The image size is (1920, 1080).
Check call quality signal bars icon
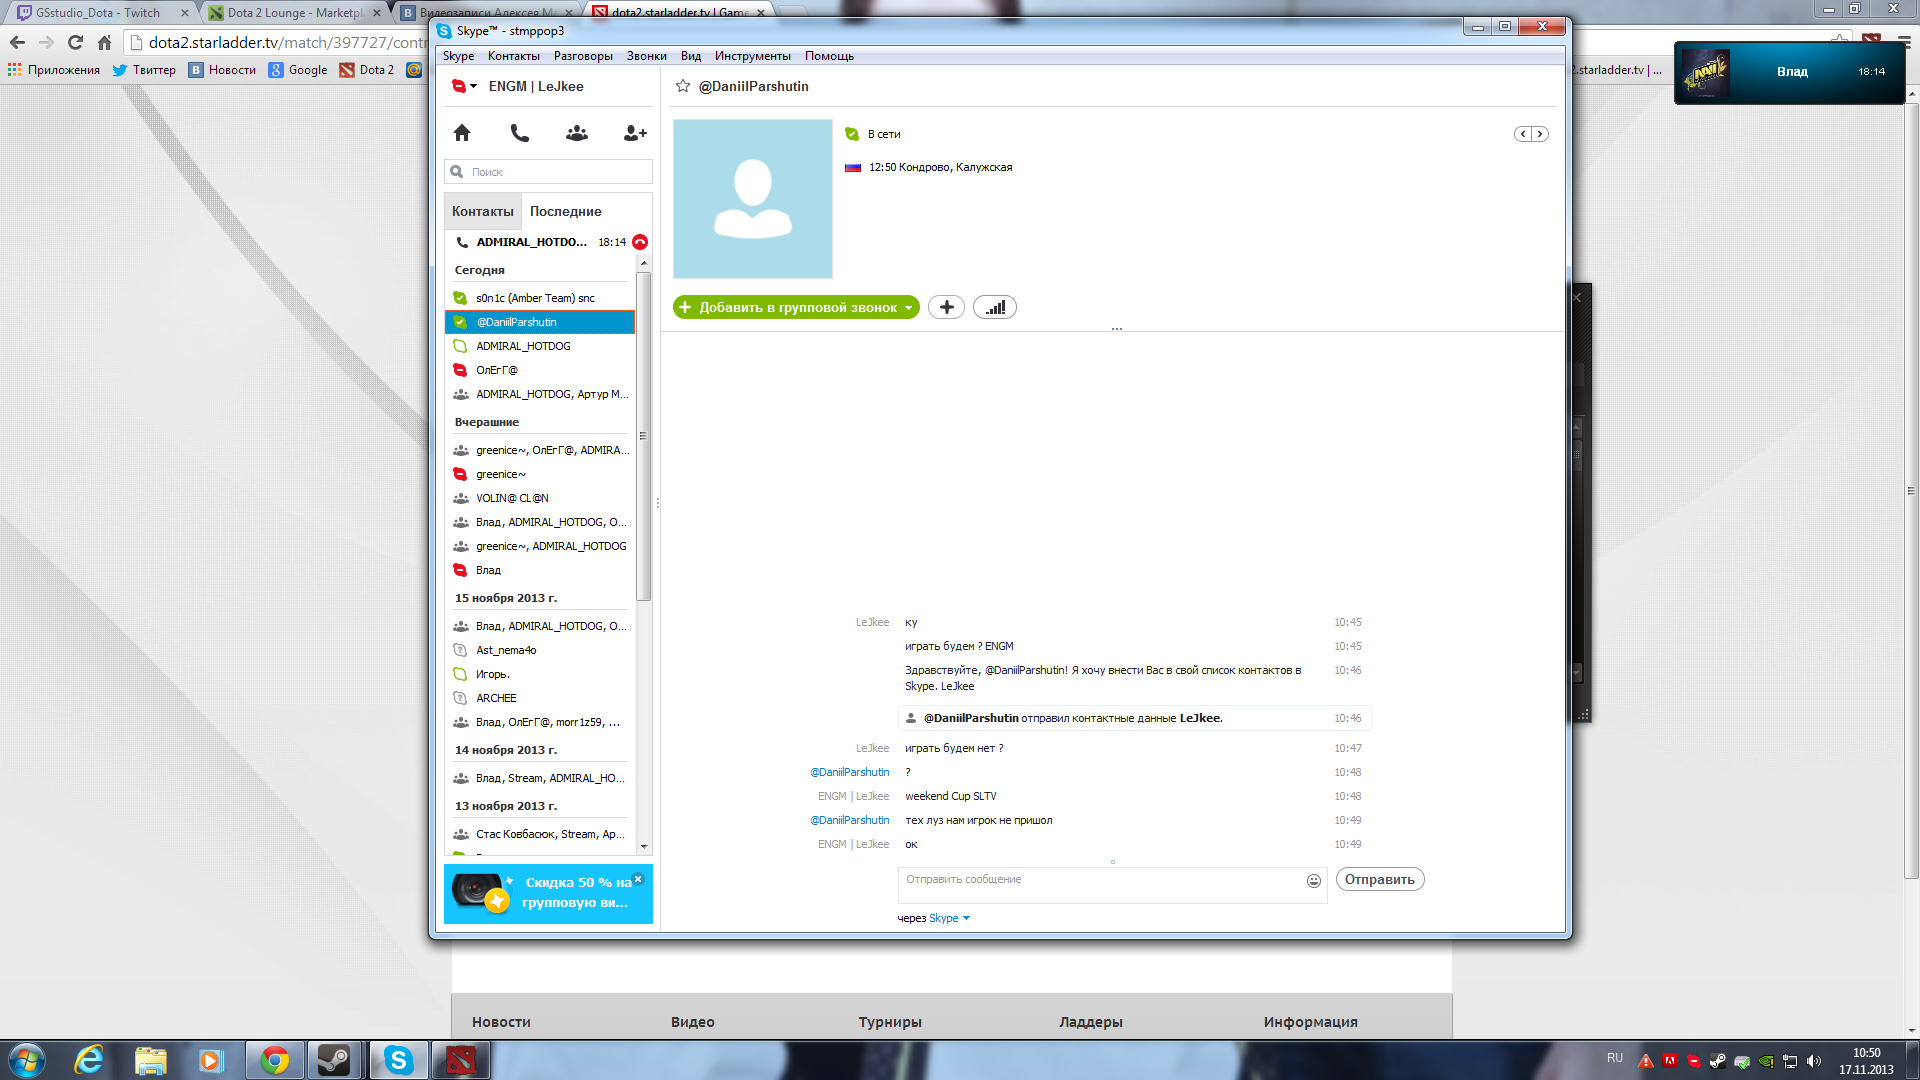(x=995, y=308)
